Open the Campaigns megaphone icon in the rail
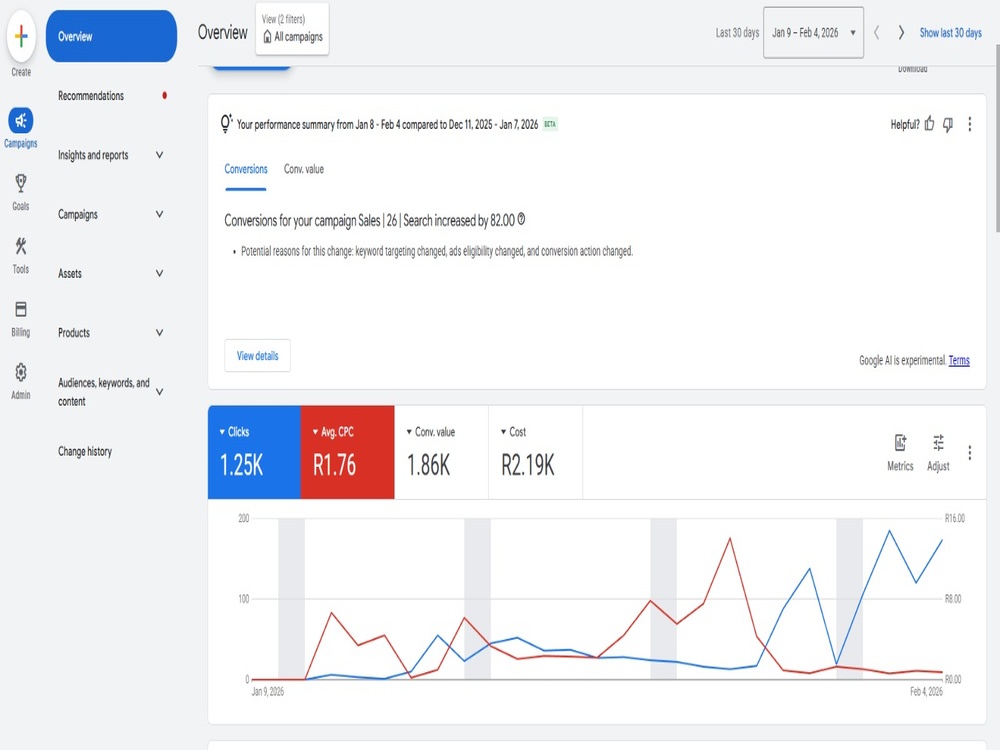Screen dimensions: 1000x750 [21, 120]
